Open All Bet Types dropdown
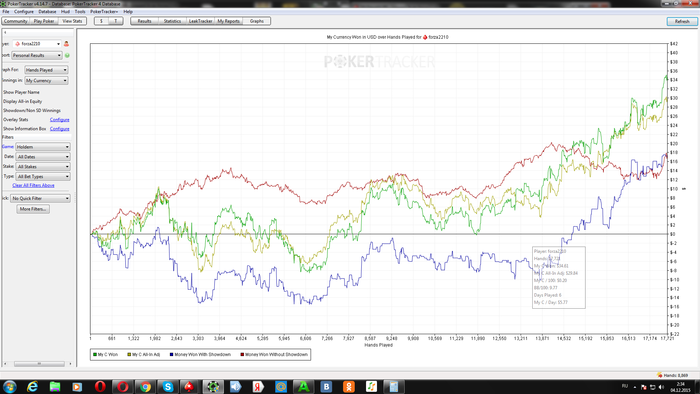The image size is (700, 394). 43,177
